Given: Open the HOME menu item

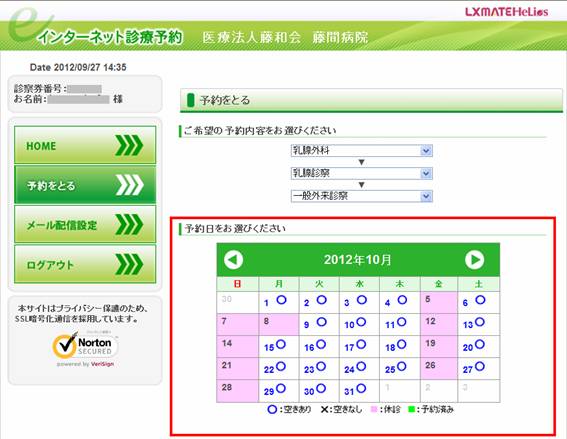Looking at the screenshot, I should [x=85, y=145].
